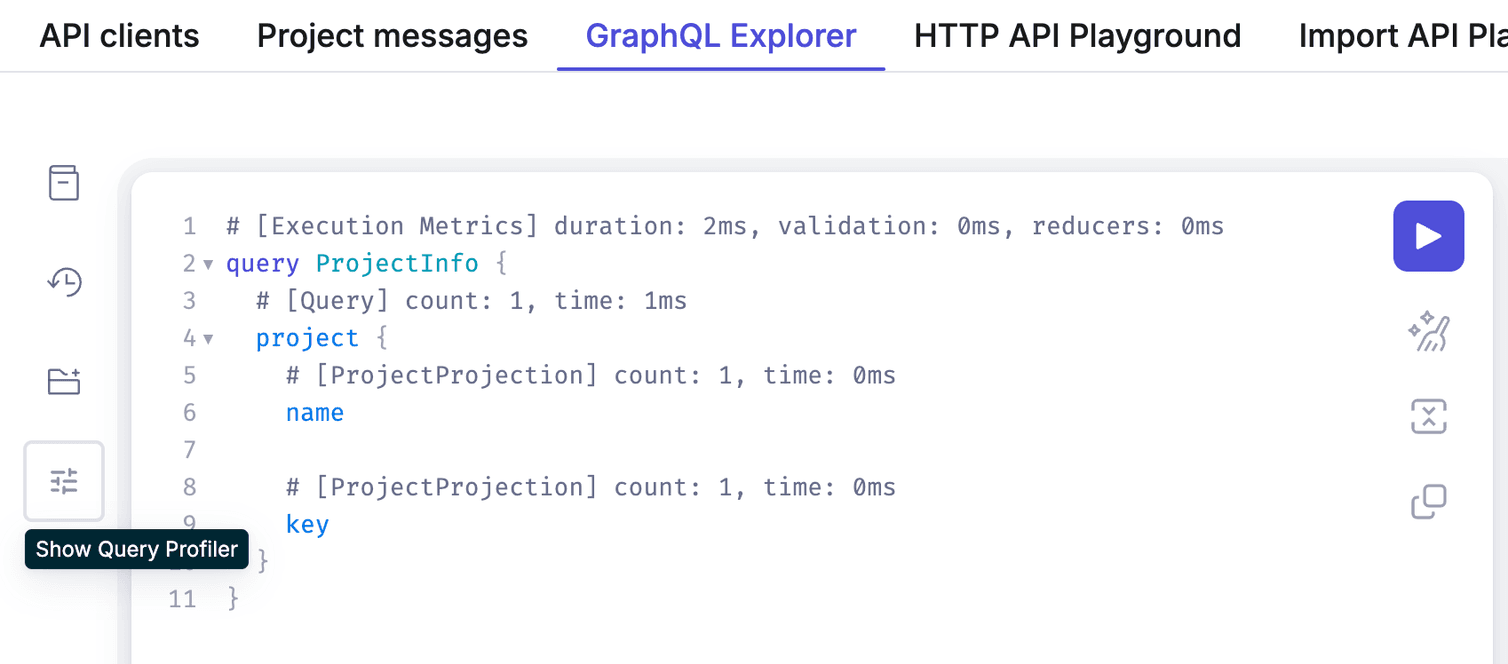This screenshot has height=664, width=1508.
Task: Open the Import API tab
Action: click(1400, 36)
